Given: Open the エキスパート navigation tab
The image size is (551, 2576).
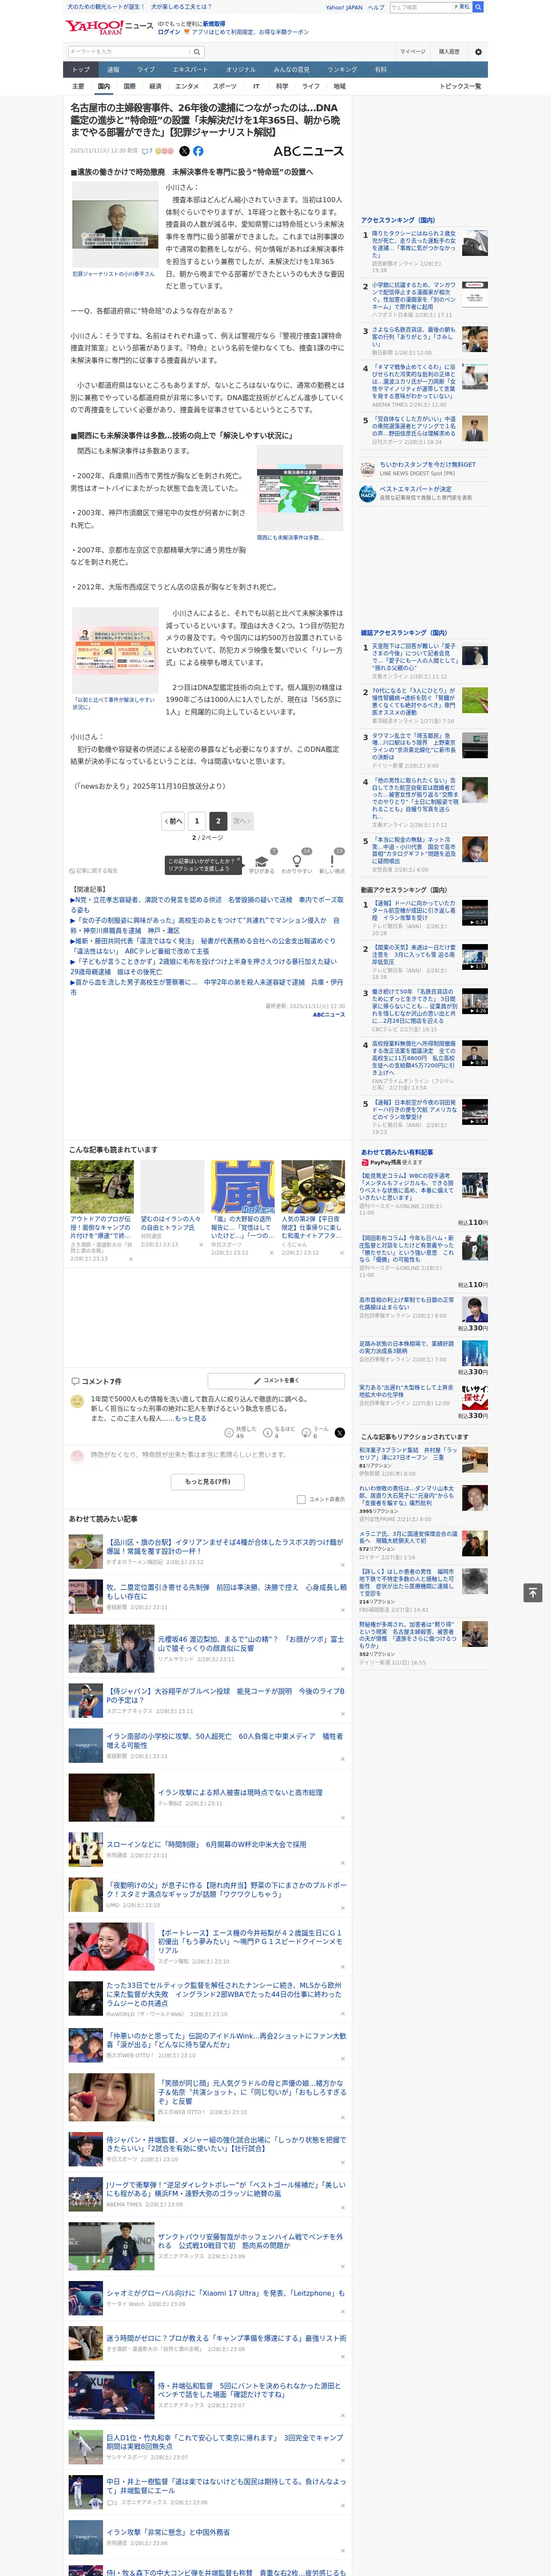Looking at the screenshot, I should pos(190,70).
